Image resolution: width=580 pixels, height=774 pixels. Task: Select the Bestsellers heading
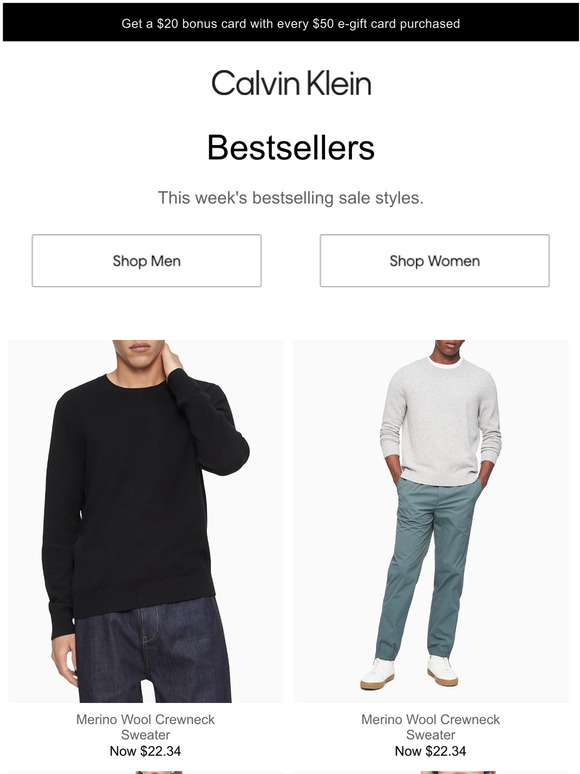click(x=291, y=148)
